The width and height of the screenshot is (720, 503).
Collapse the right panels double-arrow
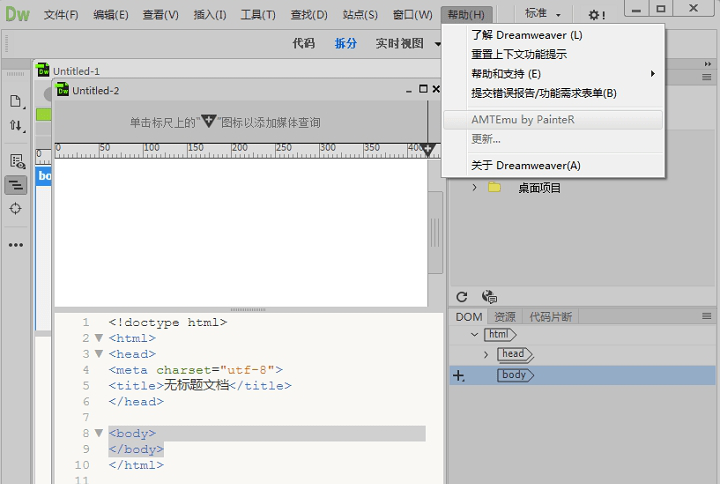pyautogui.click(x=708, y=64)
